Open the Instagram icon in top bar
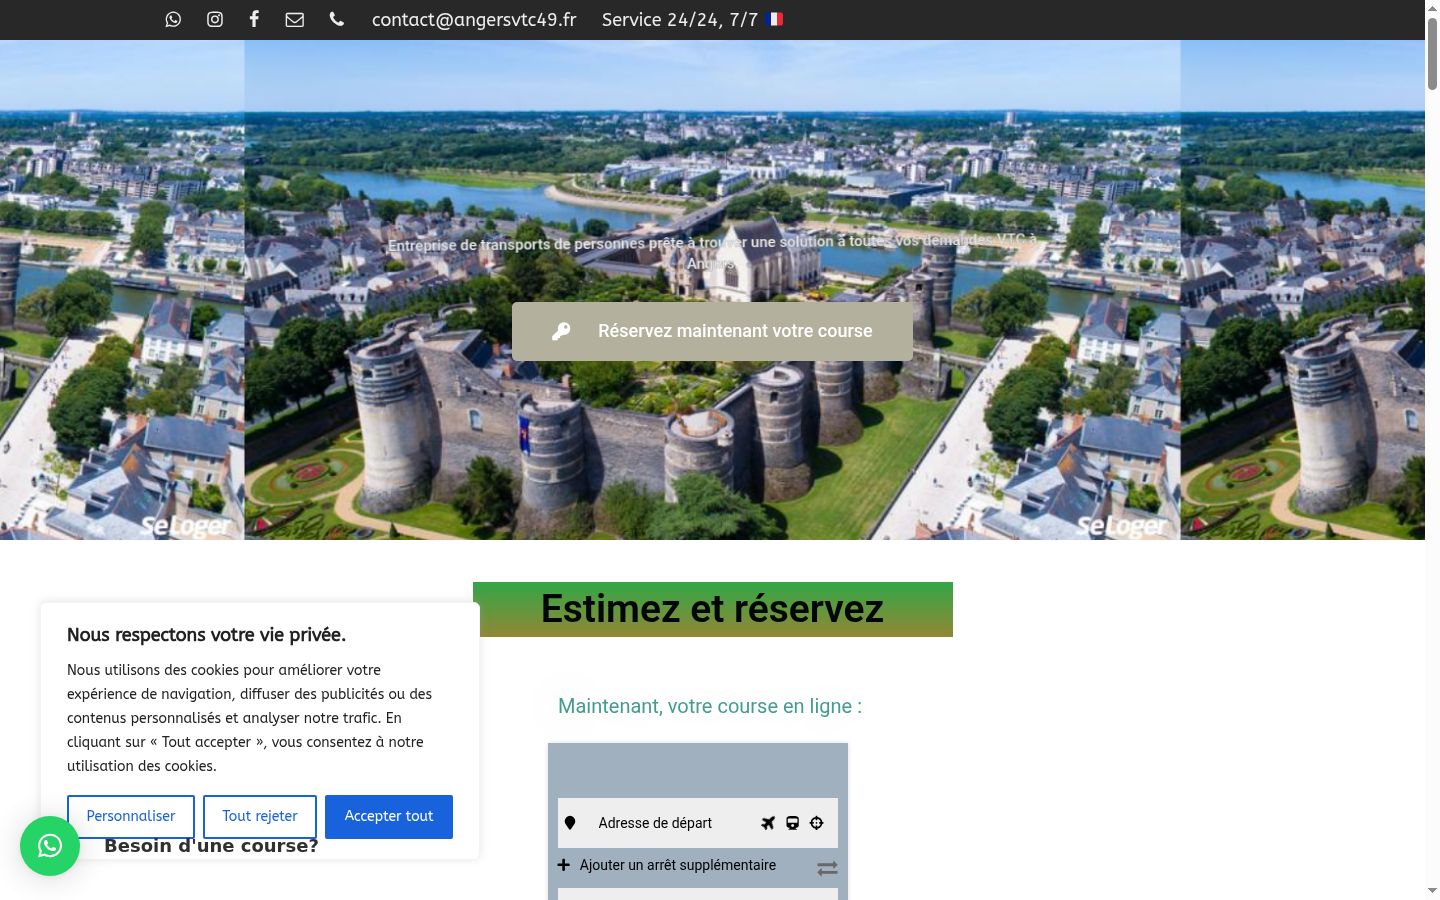 (215, 19)
